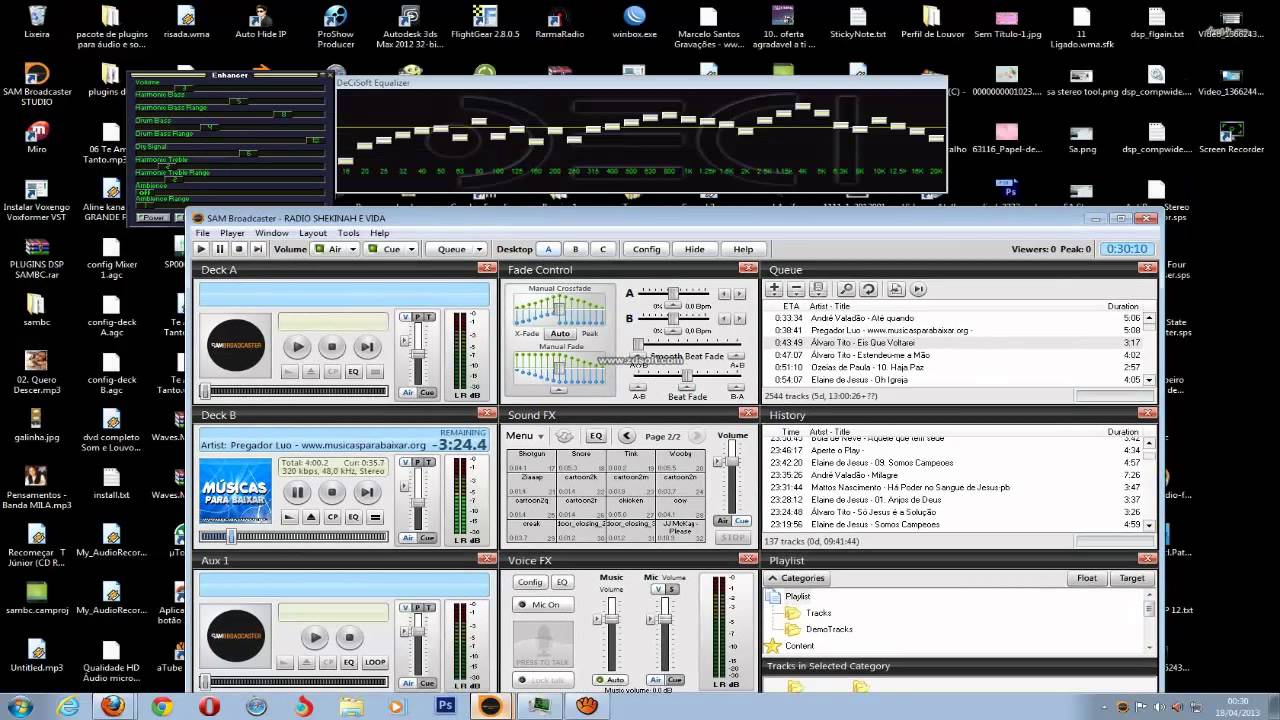The height and width of the screenshot is (720, 1280).
Task: Open Deck A EQ
Action: tap(353, 372)
